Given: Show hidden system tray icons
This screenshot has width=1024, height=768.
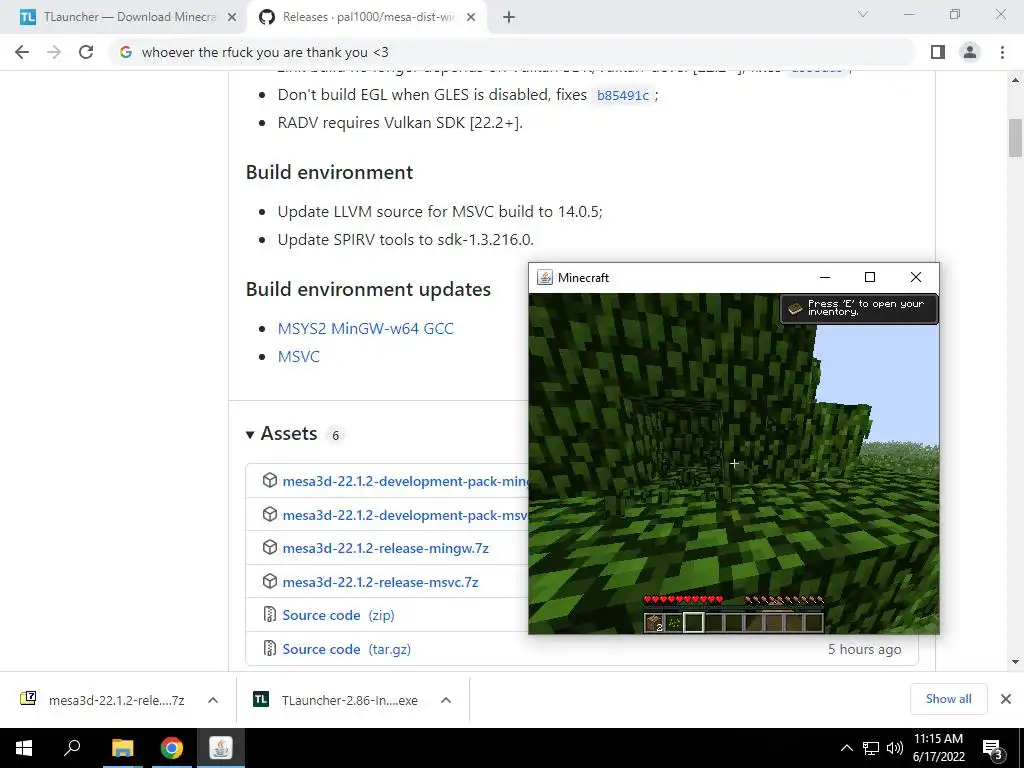Looking at the screenshot, I should [846, 748].
